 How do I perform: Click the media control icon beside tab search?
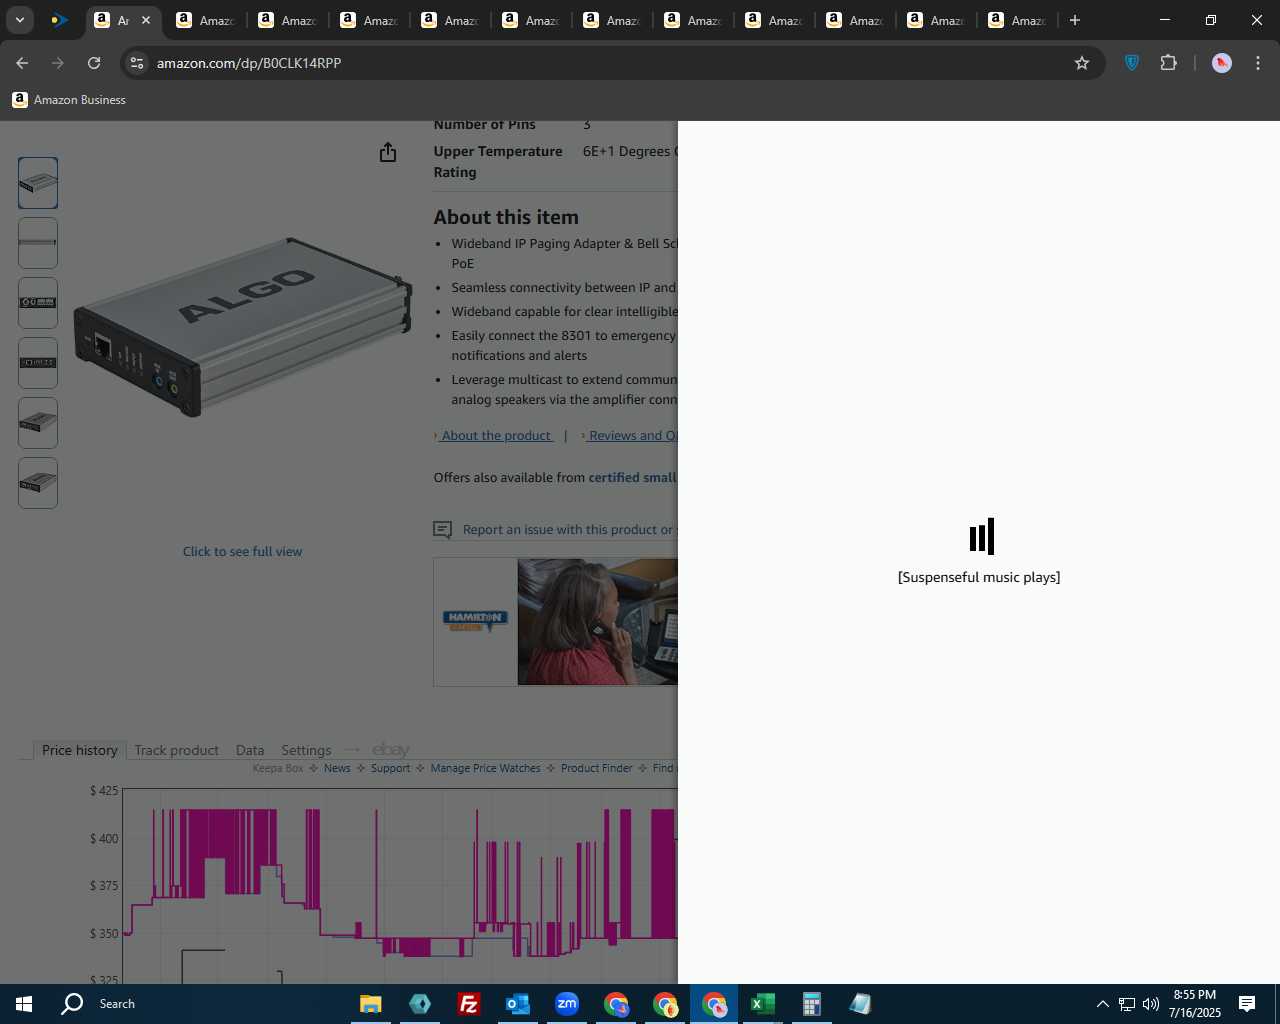coord(59,20)
